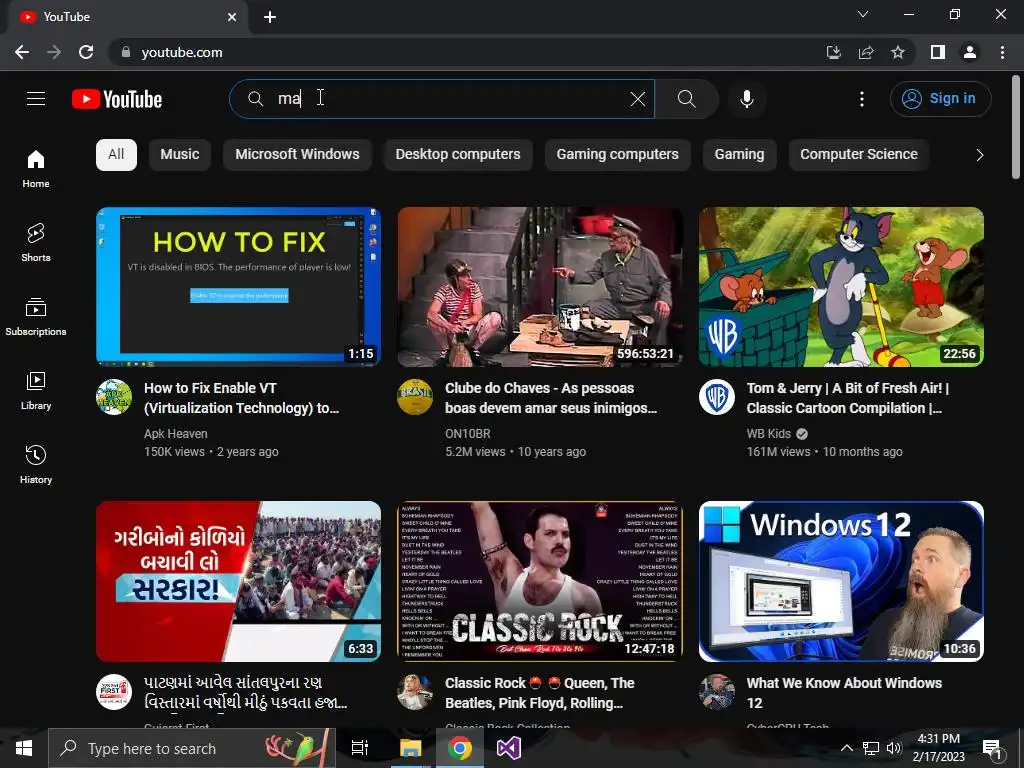This screenshot has width=1024, height=768.
Task: Toggle the browser side panel icon
Action: tap(938, 52)
